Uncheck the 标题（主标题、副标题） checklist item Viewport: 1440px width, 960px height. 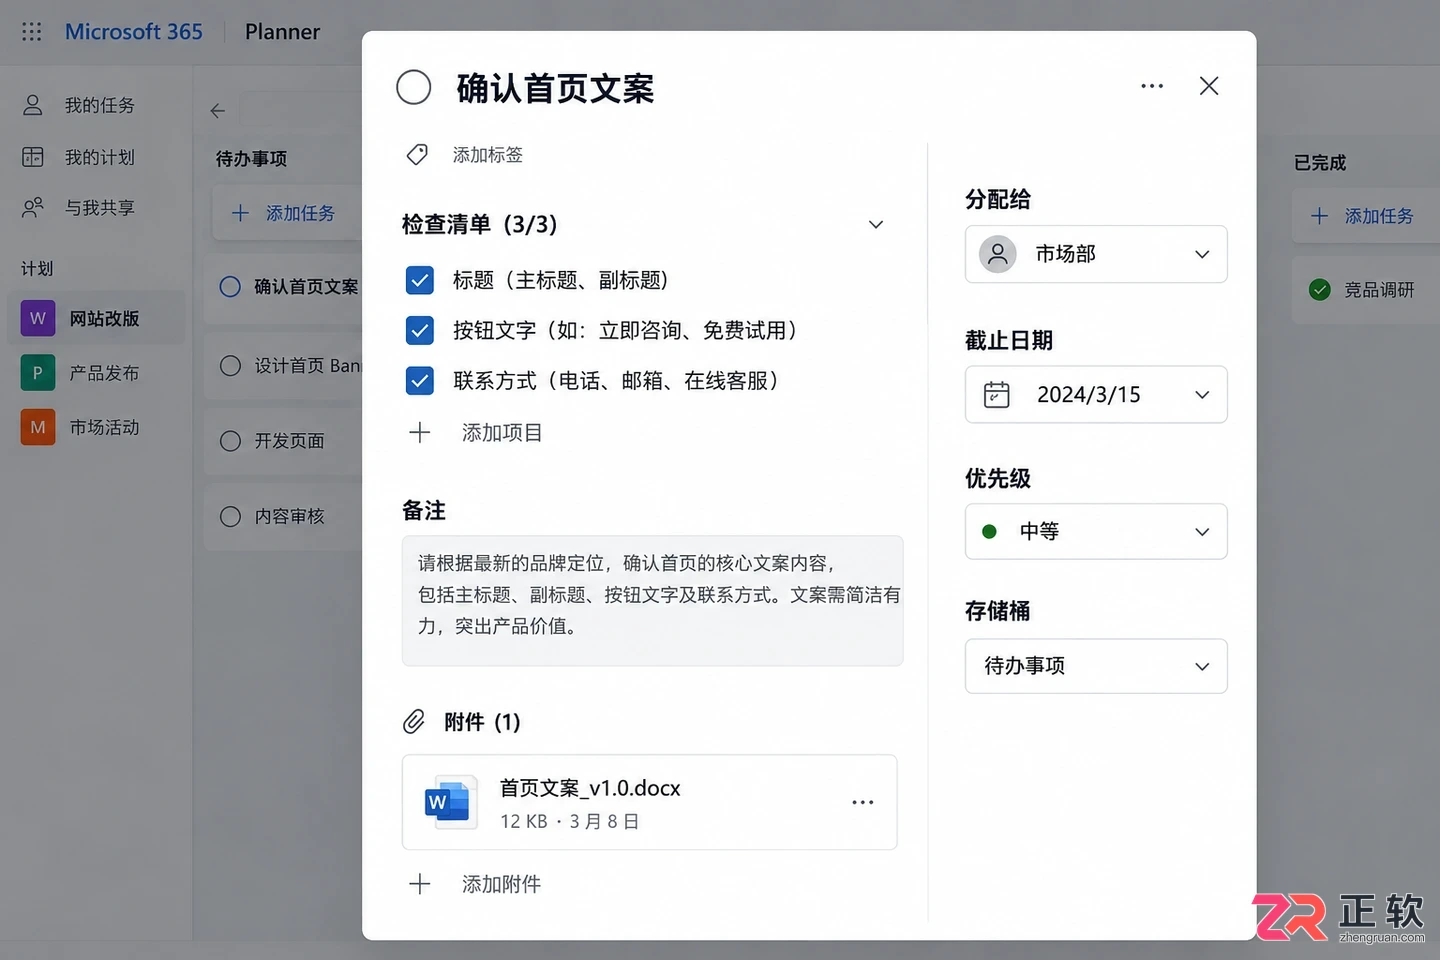coord(420,280)
